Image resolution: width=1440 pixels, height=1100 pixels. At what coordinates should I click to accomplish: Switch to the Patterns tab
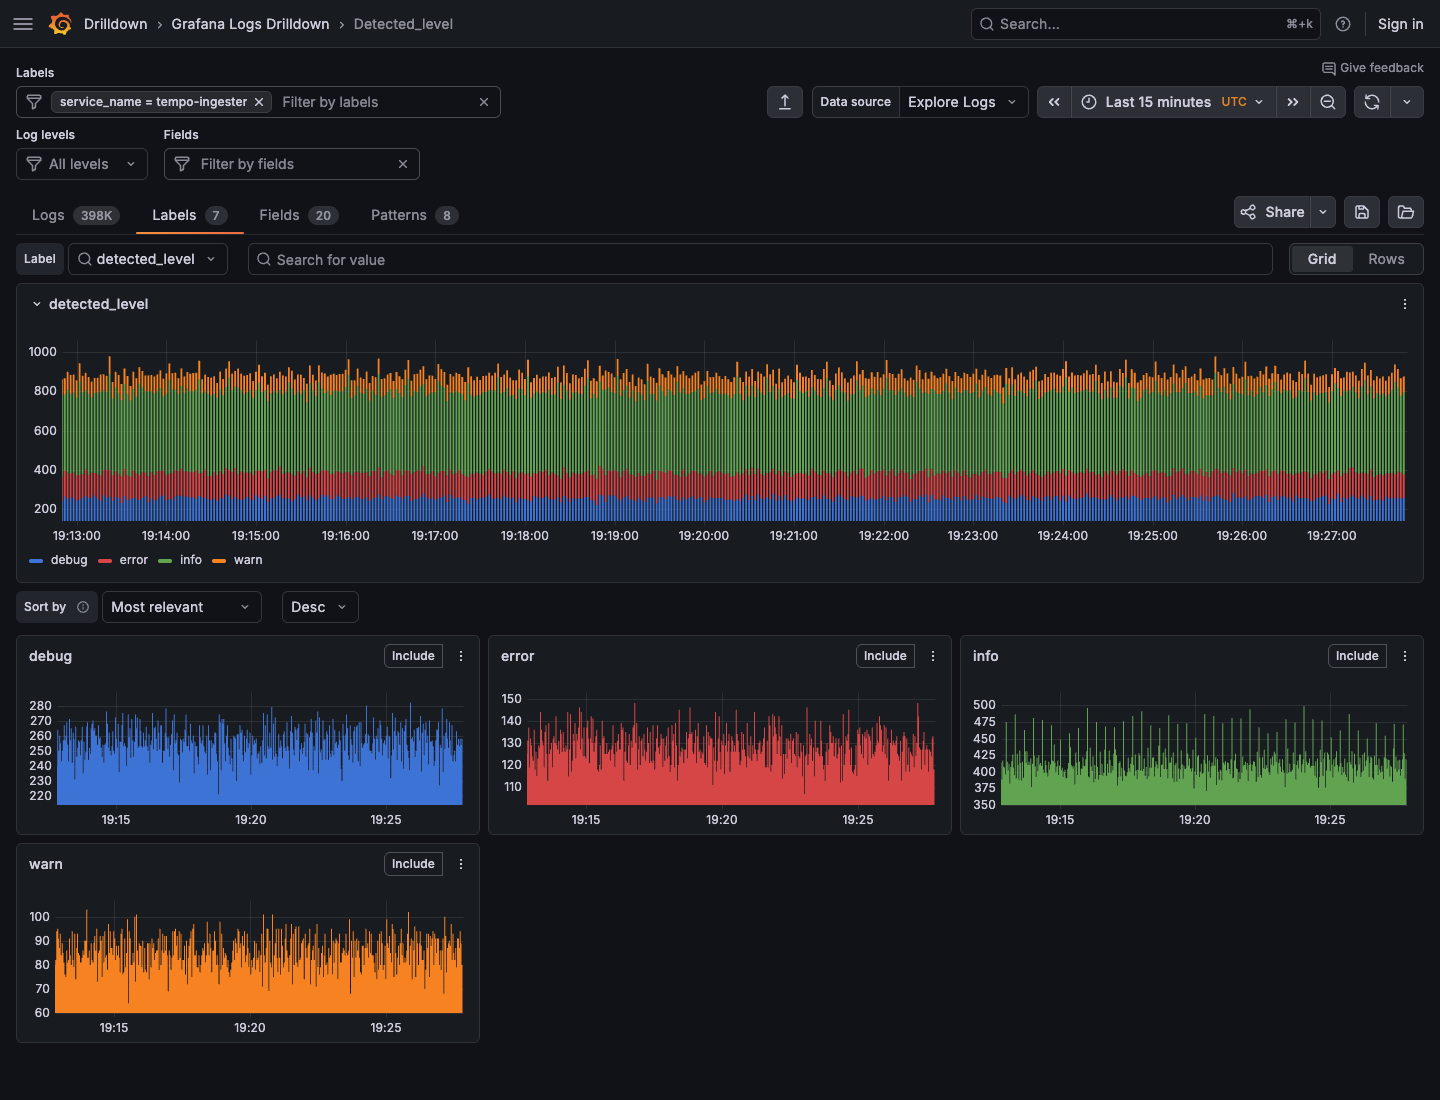coord(398,214)
